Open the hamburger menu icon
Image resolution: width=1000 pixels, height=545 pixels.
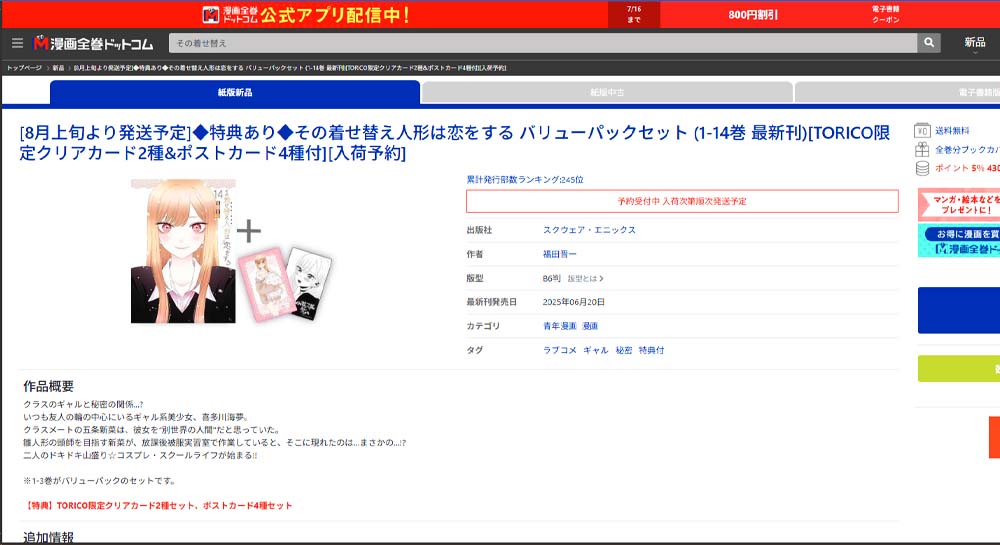(x=17, y=43)
